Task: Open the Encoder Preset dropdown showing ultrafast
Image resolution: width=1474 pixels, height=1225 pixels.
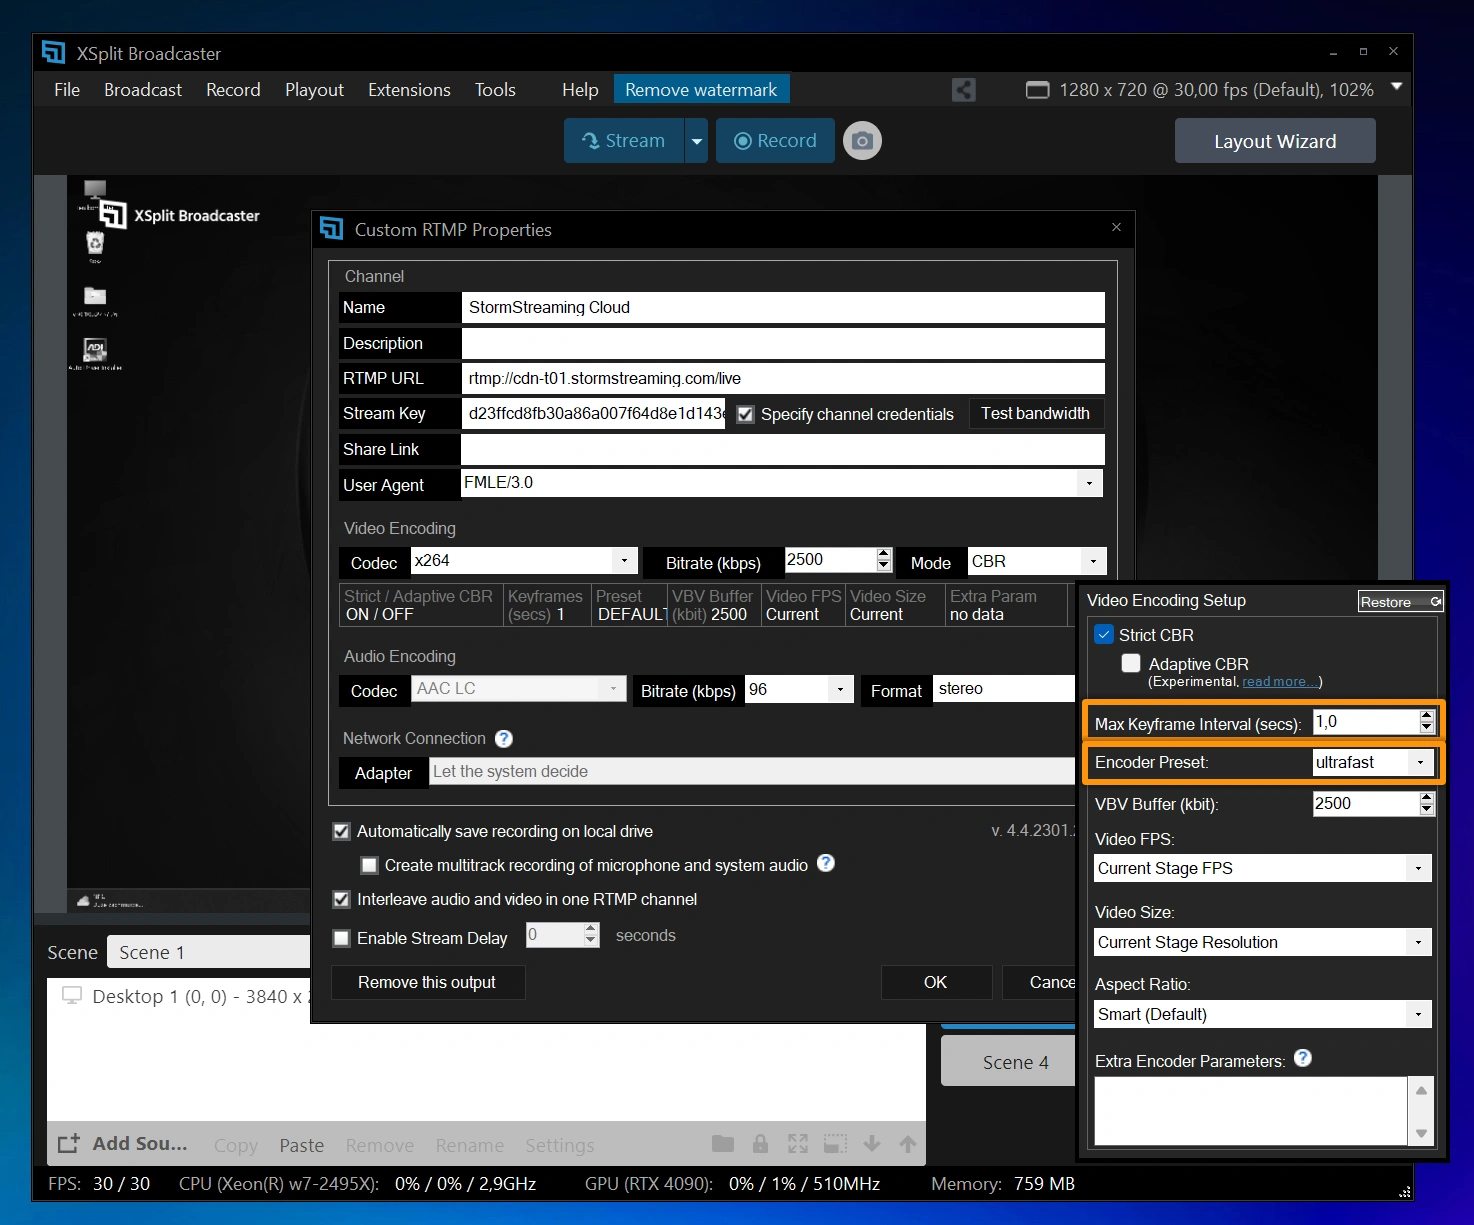Action: point(1420,762)
